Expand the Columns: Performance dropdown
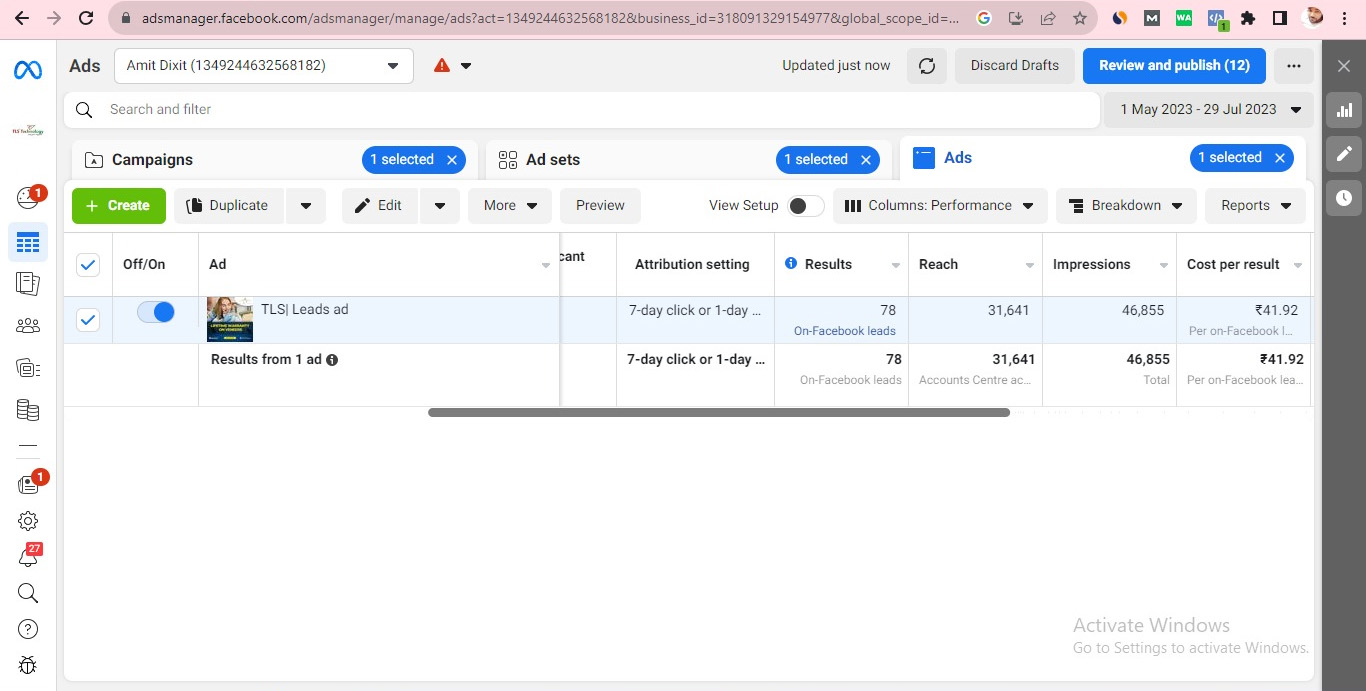1366x691 pixels. [x=940, y=206]
